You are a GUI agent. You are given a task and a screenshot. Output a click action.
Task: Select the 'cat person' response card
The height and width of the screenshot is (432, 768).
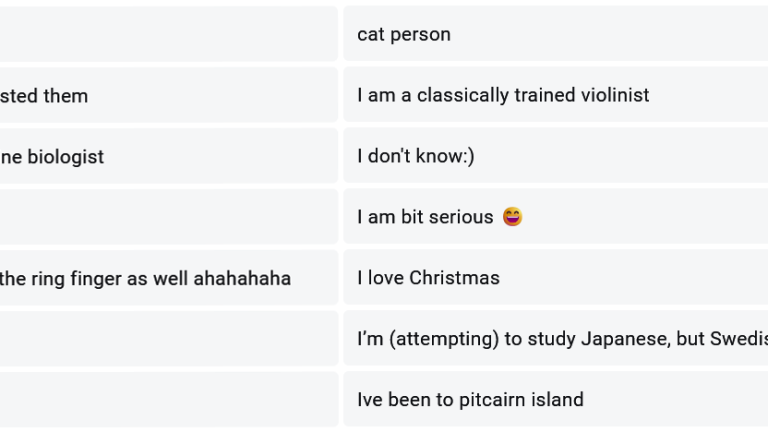(x=555, y=34)
